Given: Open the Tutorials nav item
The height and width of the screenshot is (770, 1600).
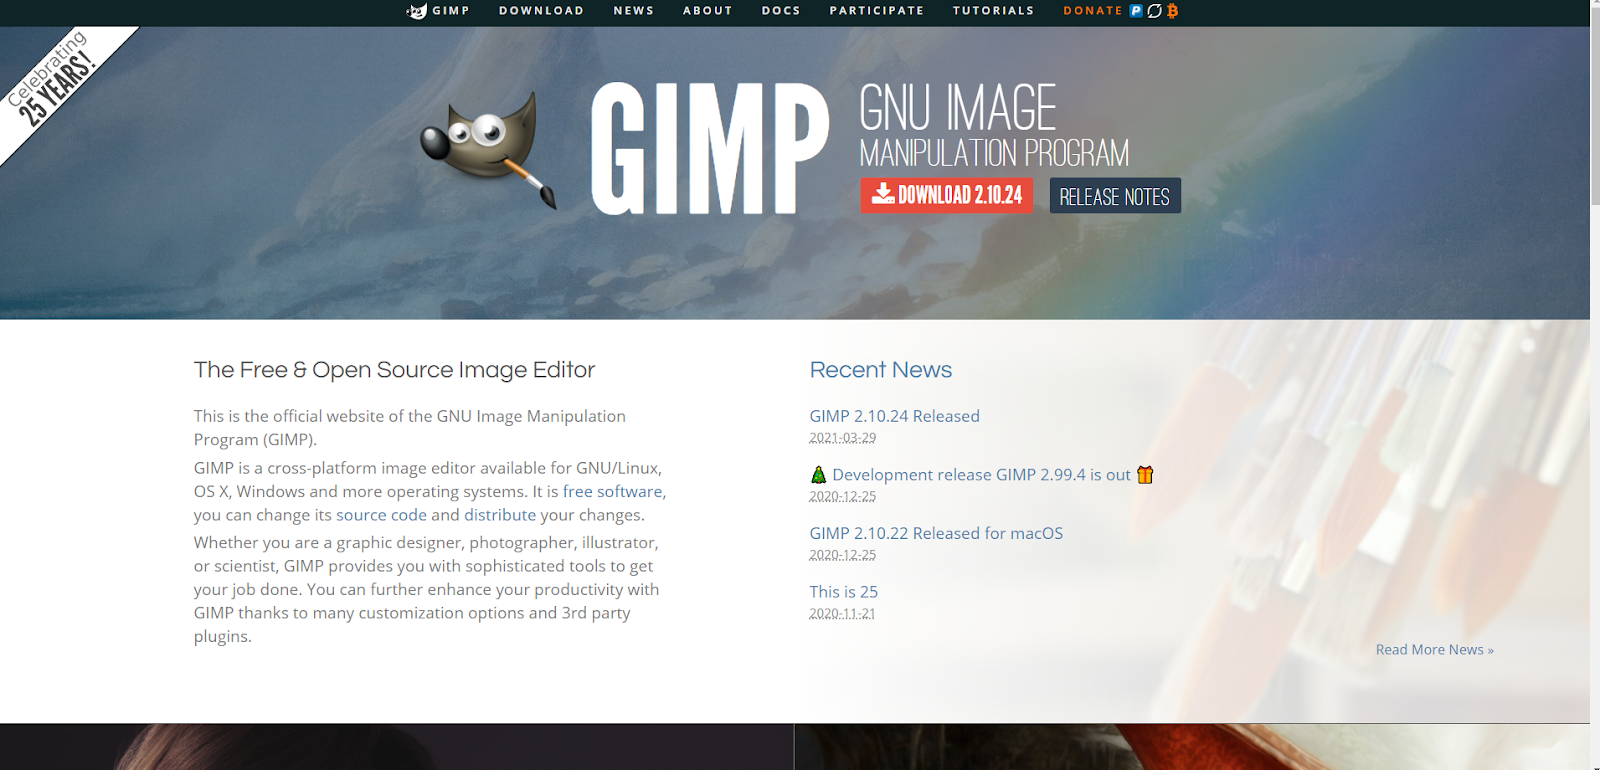Looking at the screenshot, I should [993, 11].
